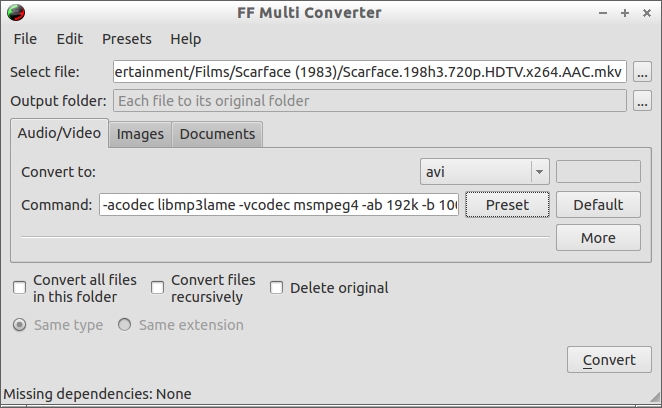The height and width of the screenshot is (408, 662).
Task: Browse for output folder with ellipsis button
Action: pos(642,101)
